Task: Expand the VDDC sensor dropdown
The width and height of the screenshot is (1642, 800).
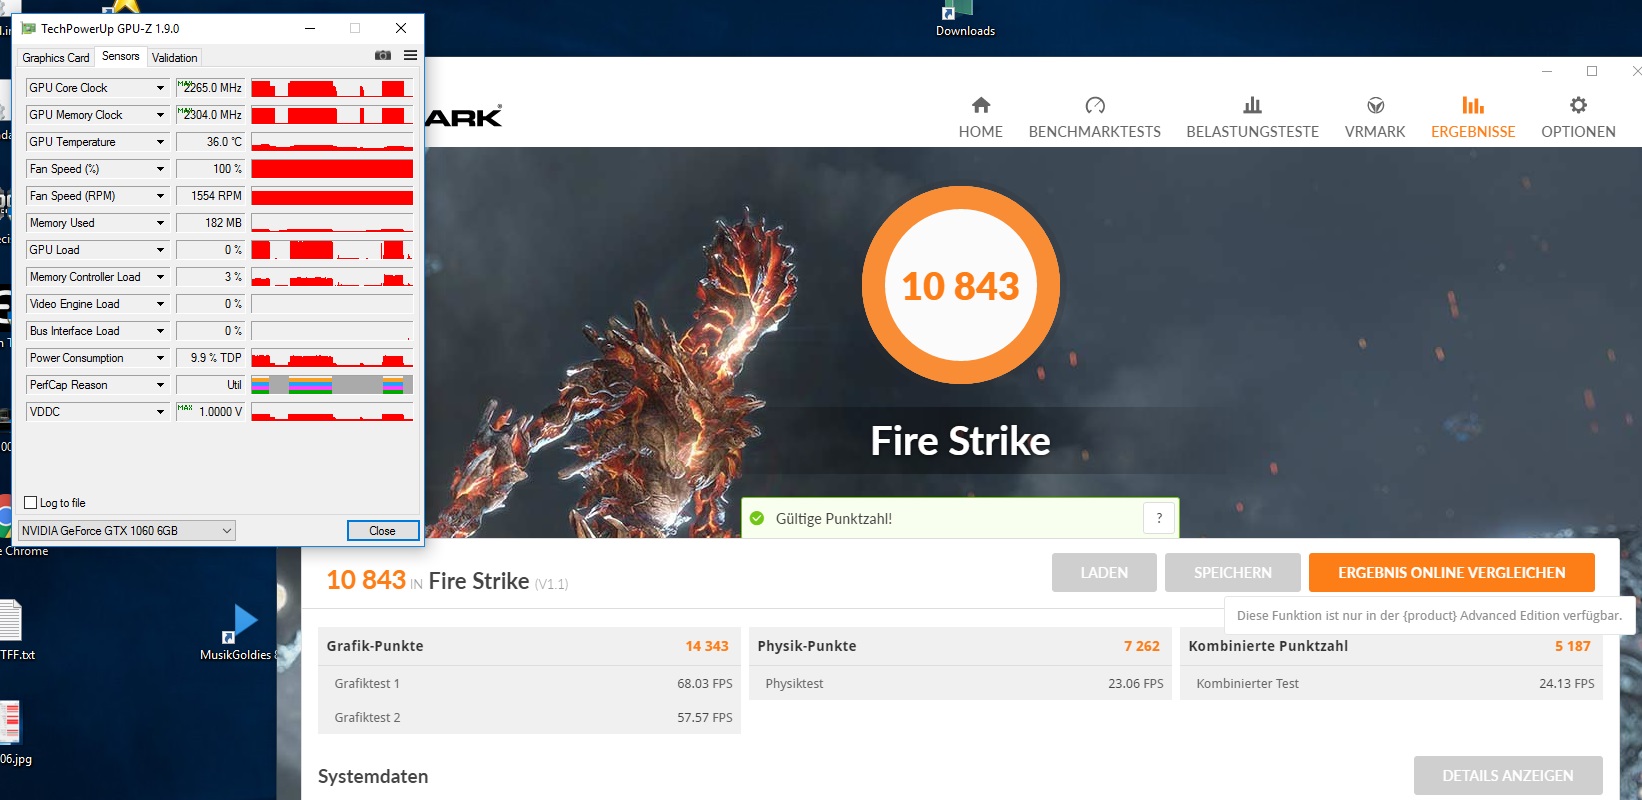Action: click(x=160, y=412)
